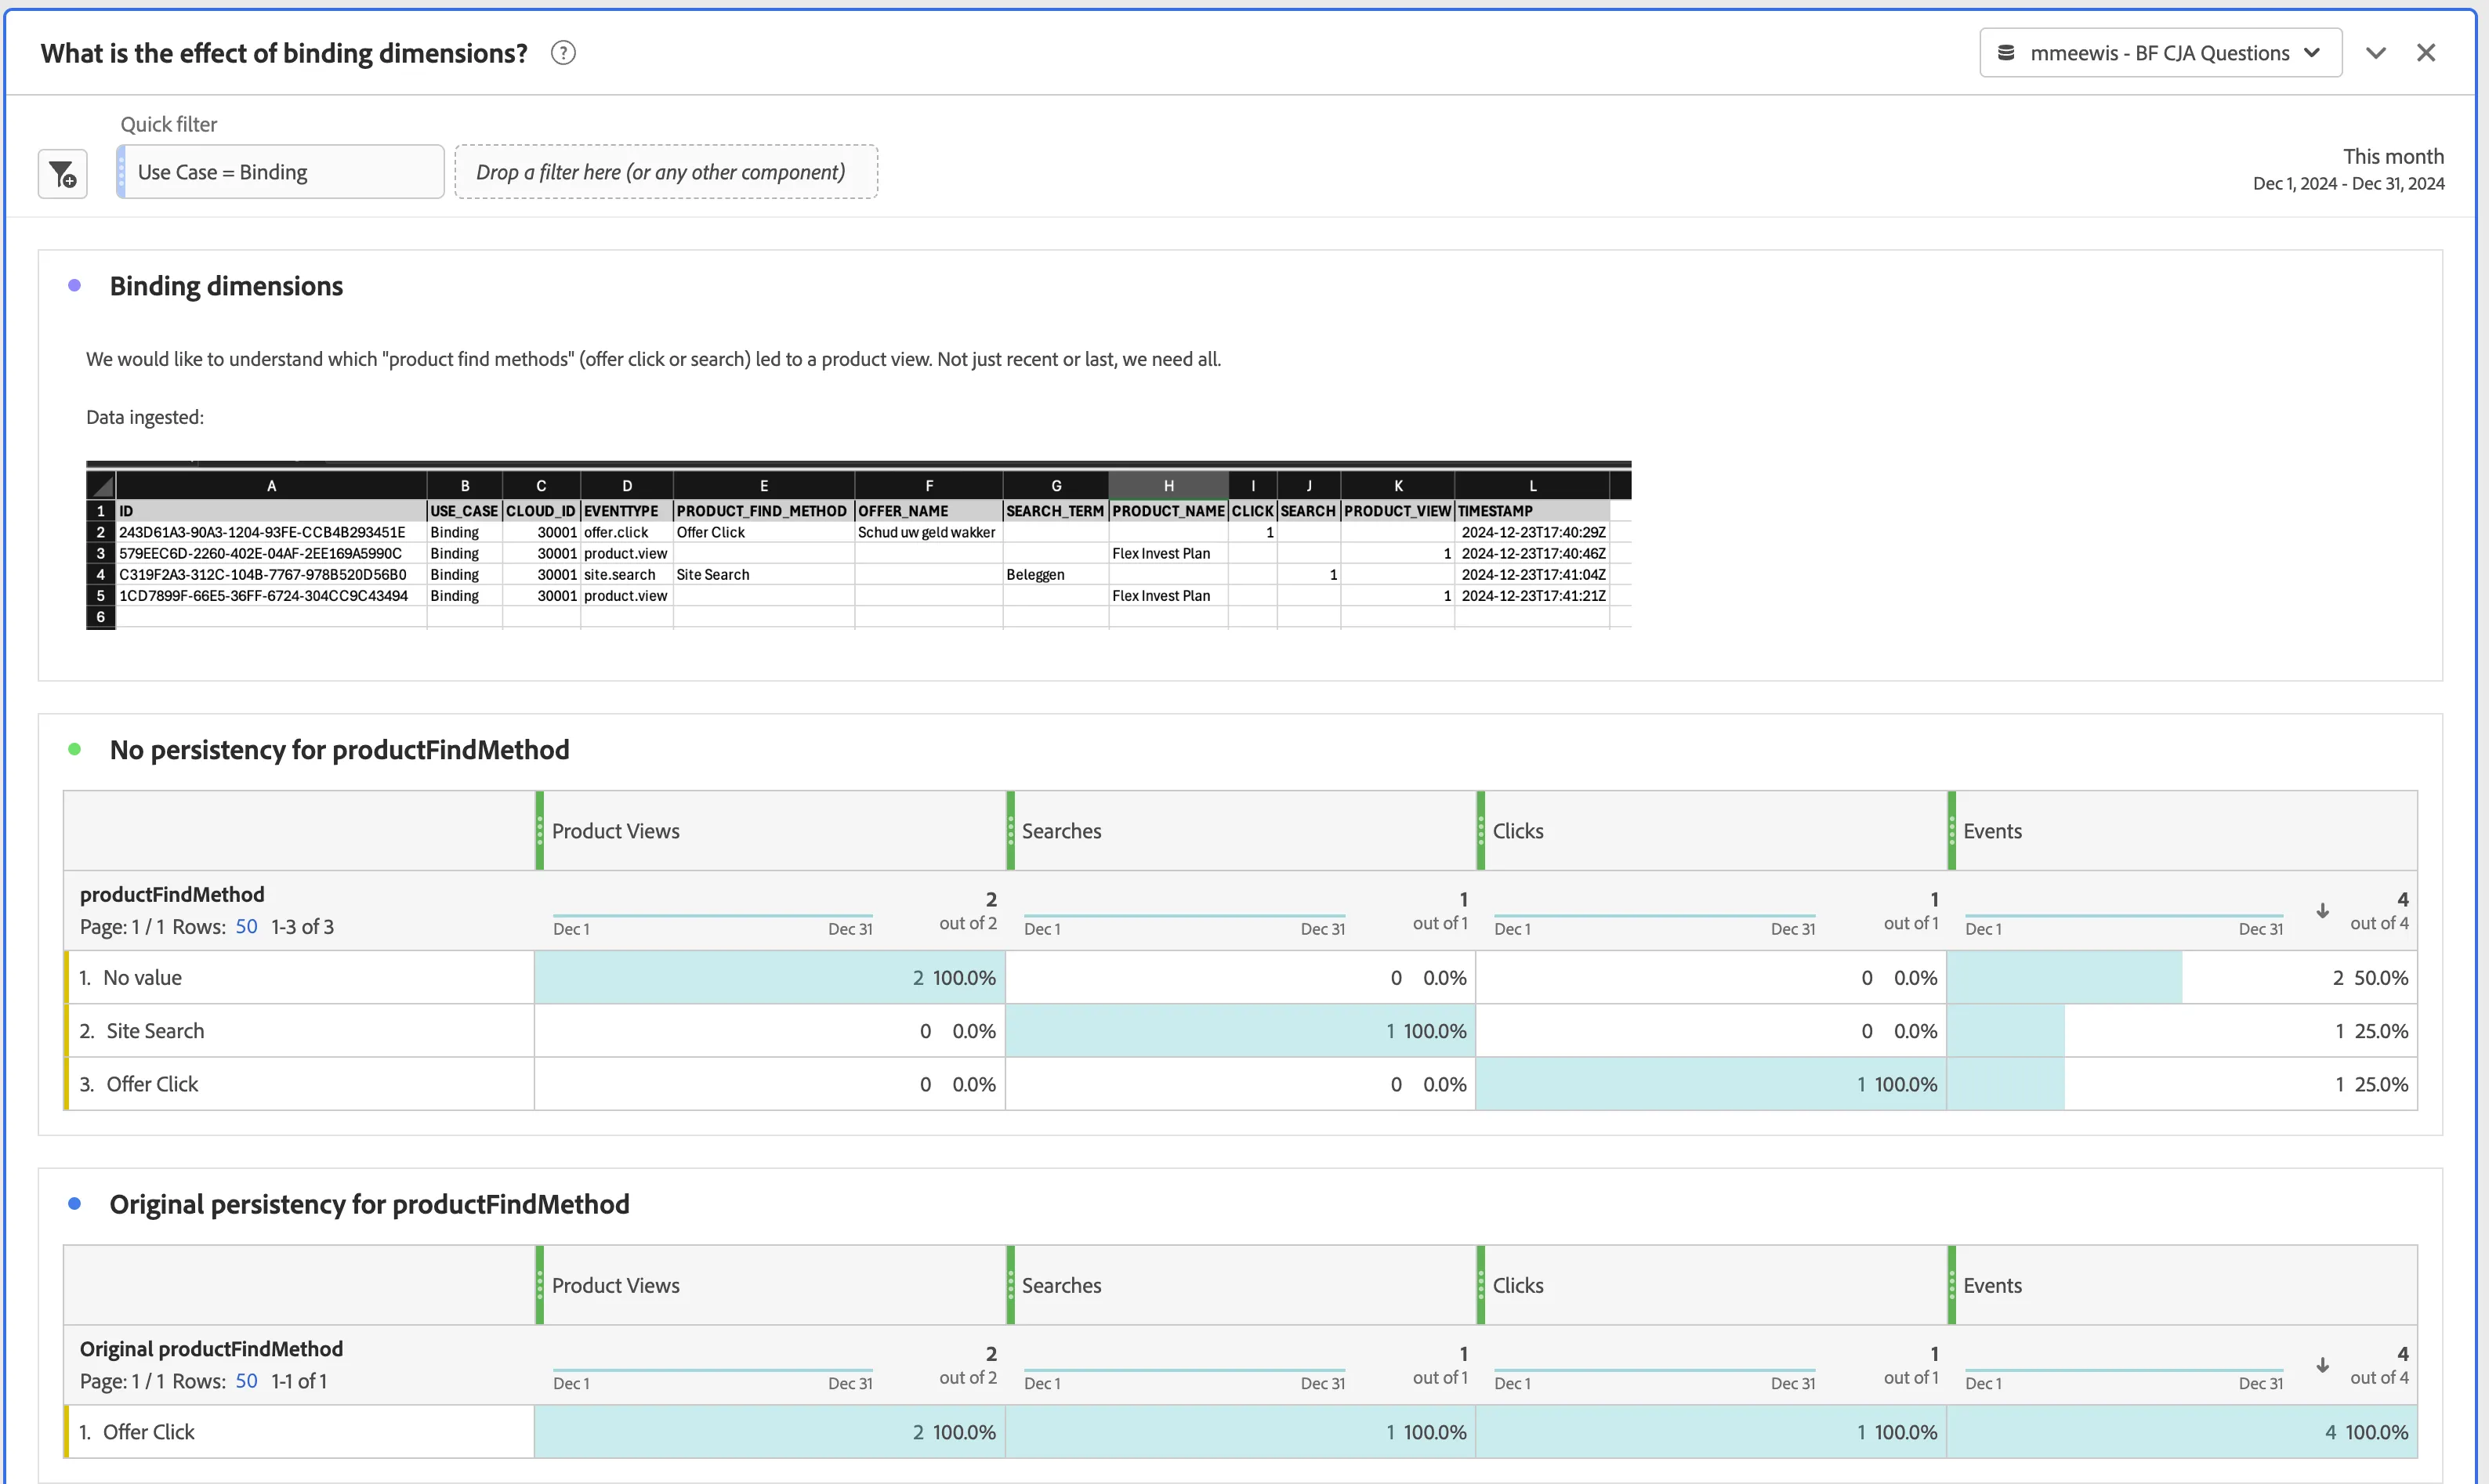Click the 1 100.0% Searches cell for Site Search
Screen dimensions: 2489x1484
[1241, 1031]
